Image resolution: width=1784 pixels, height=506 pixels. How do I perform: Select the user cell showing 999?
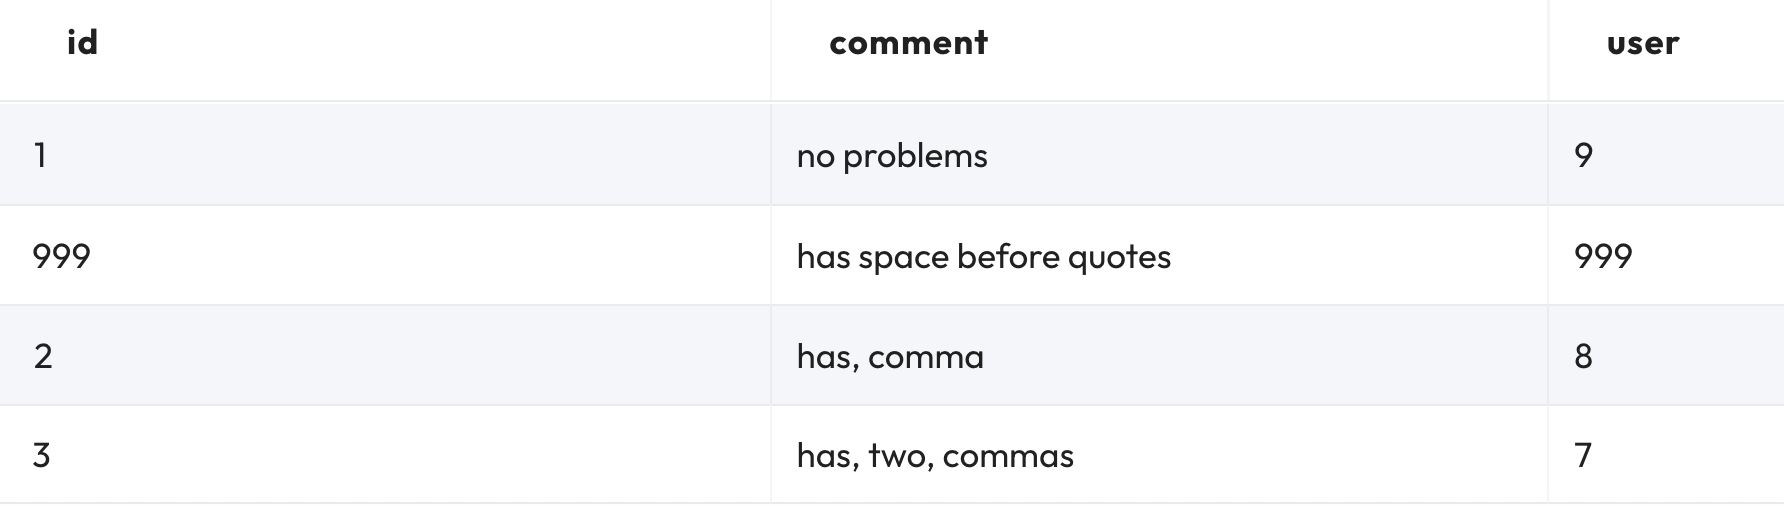(1666, 256)
